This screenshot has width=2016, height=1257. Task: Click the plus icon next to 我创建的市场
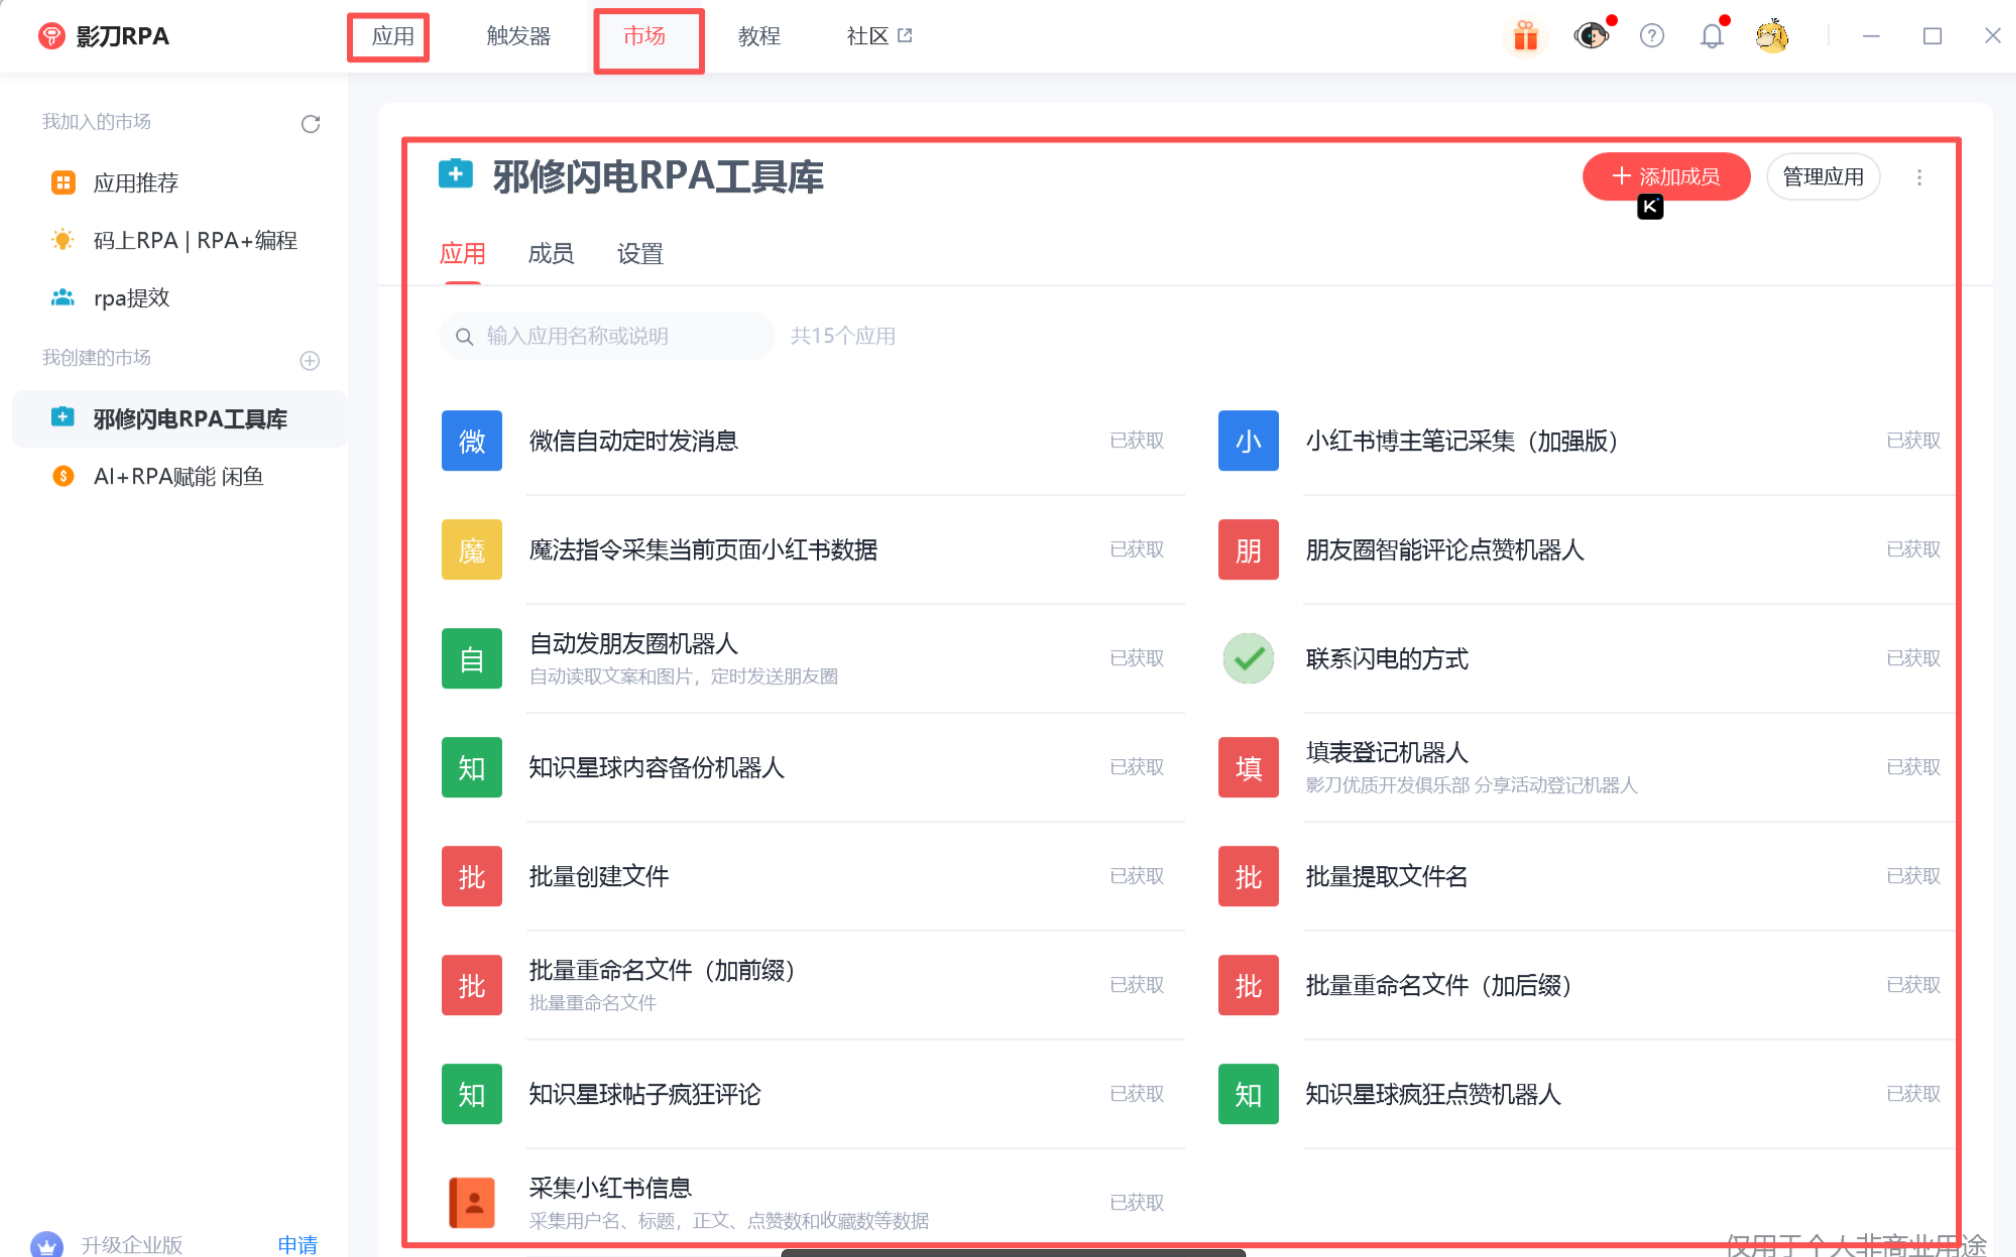pyautogui.click(x=310, y=360)
